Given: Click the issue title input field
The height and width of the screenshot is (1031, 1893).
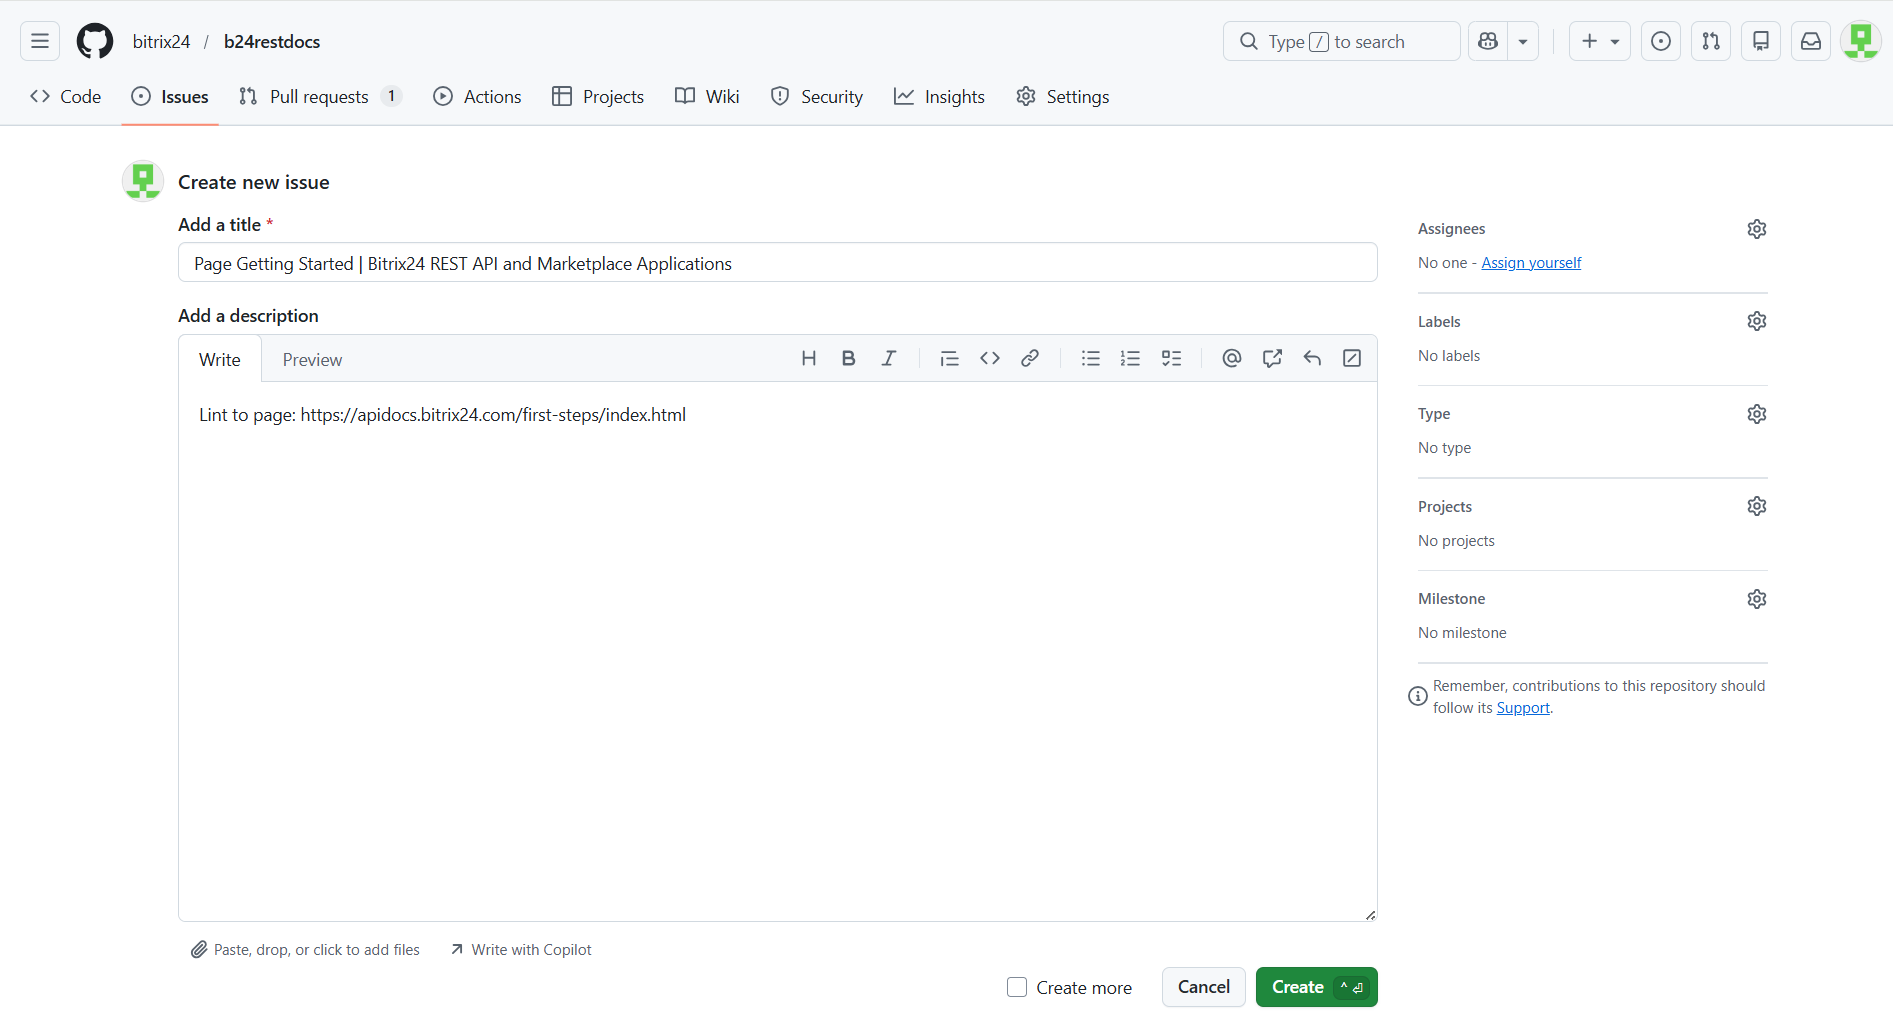Looking at the screenshot, I should click(x=777, y=263).
